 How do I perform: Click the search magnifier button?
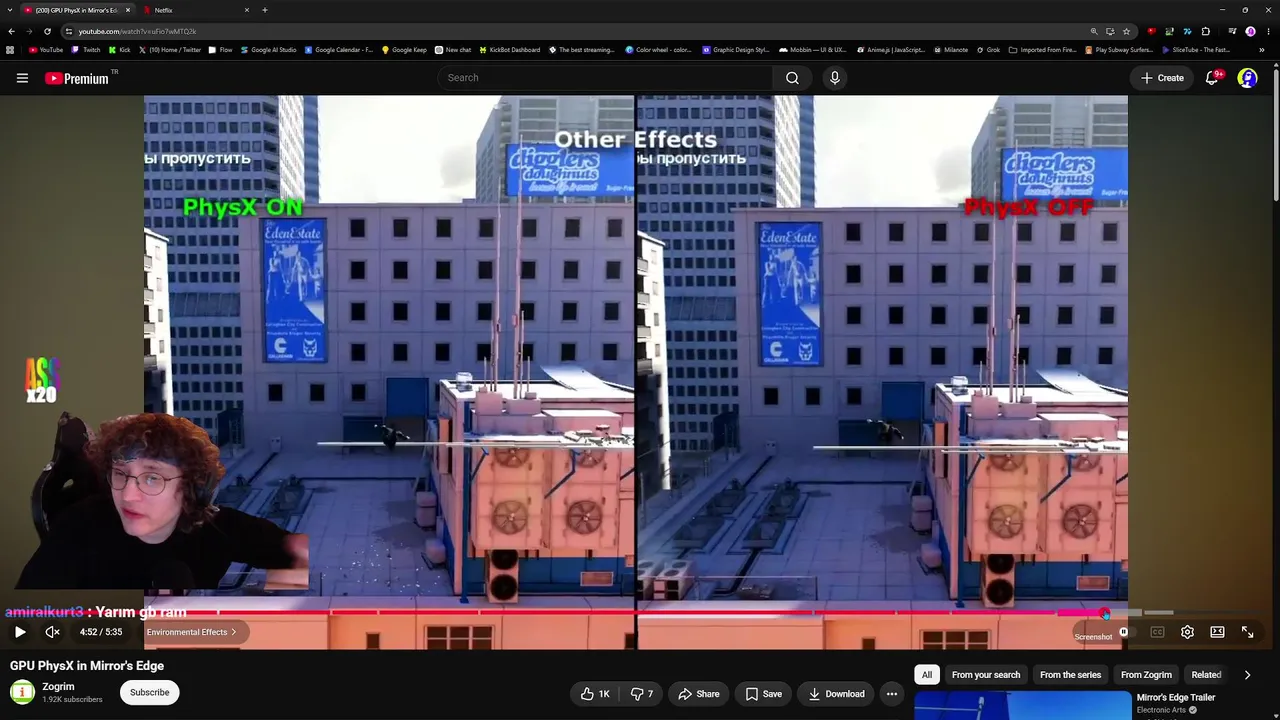click(792, 78)
